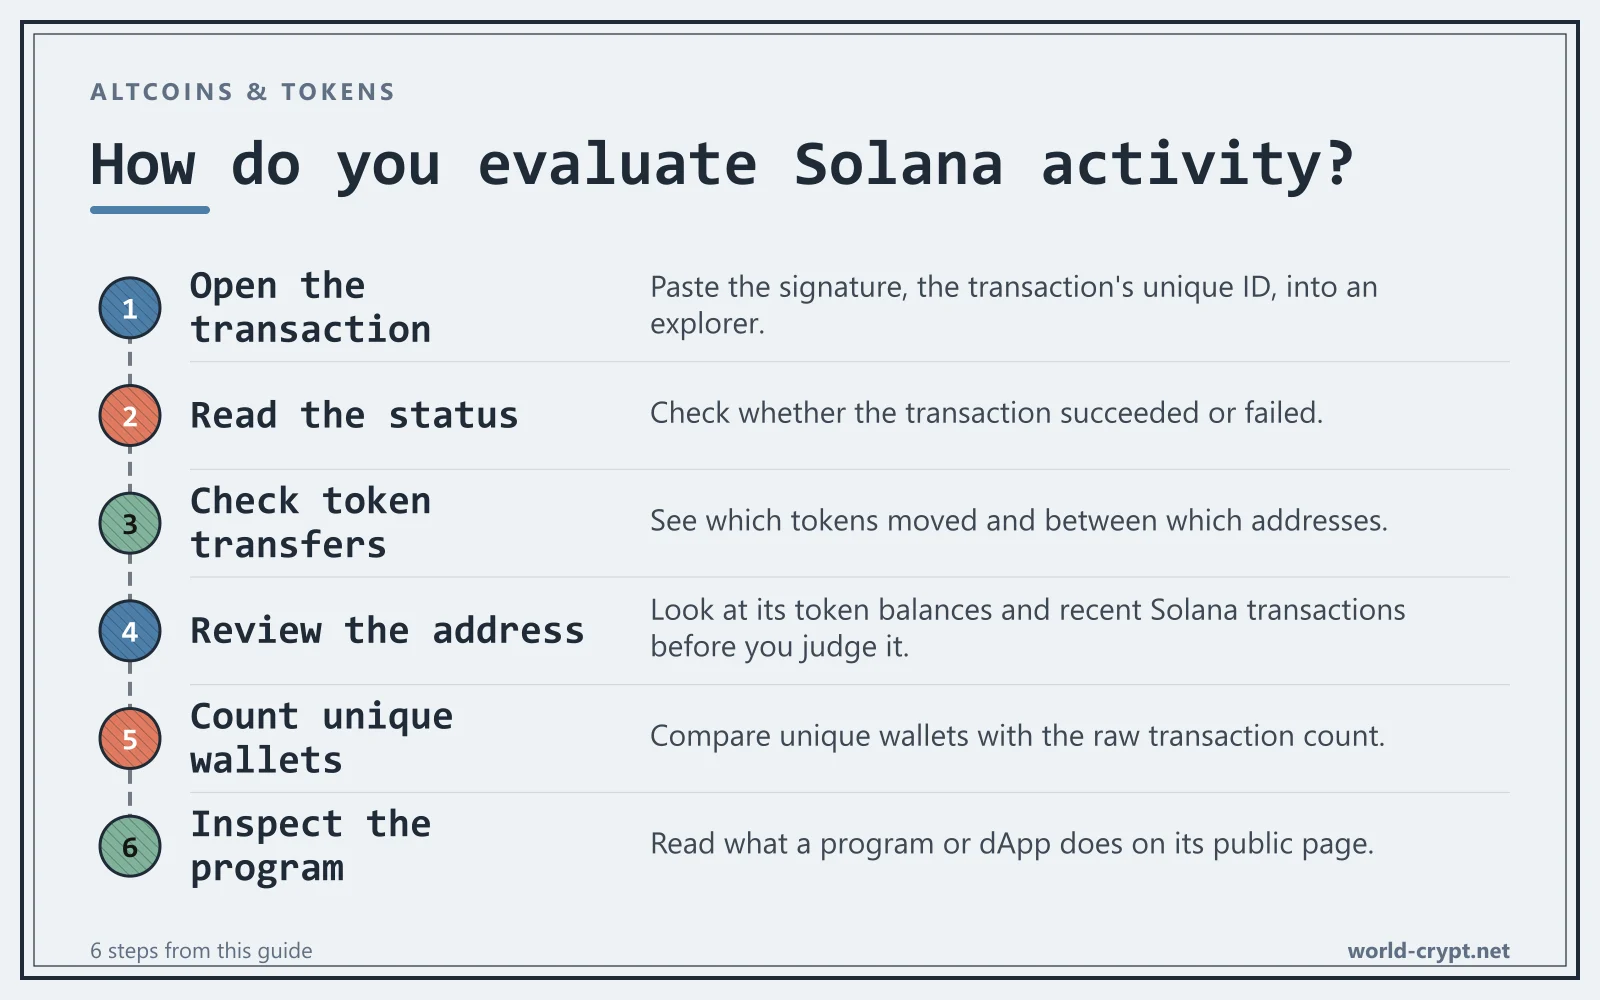
Task: Open the world-crypt.net site link
Action: (x=1428, y=951)
